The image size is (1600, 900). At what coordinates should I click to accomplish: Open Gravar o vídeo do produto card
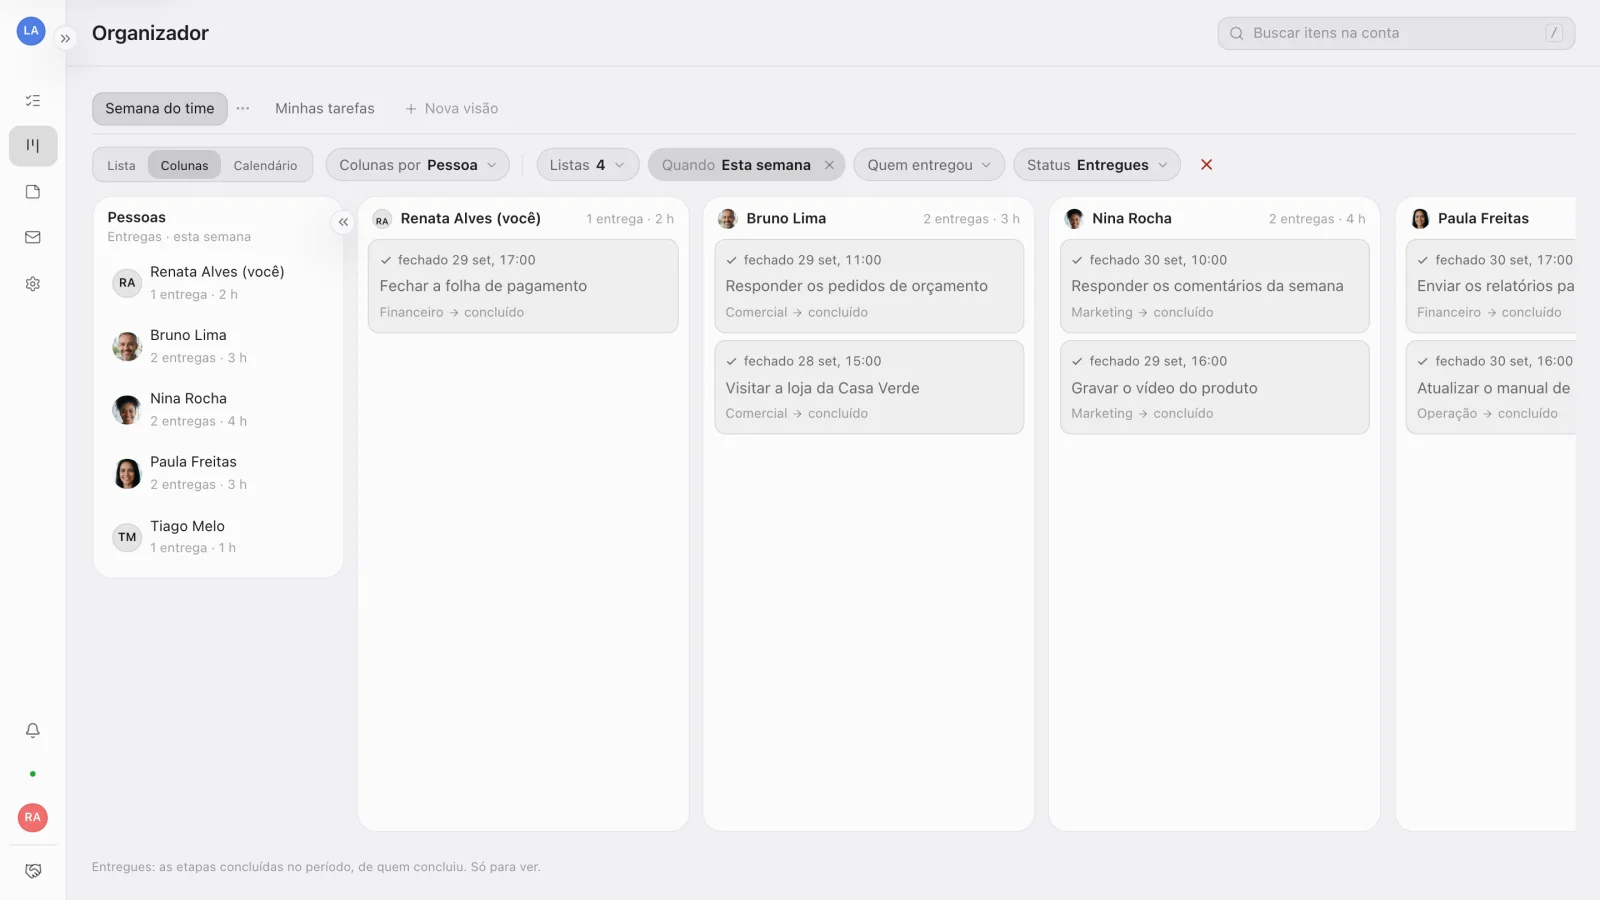coord(1215,387)
